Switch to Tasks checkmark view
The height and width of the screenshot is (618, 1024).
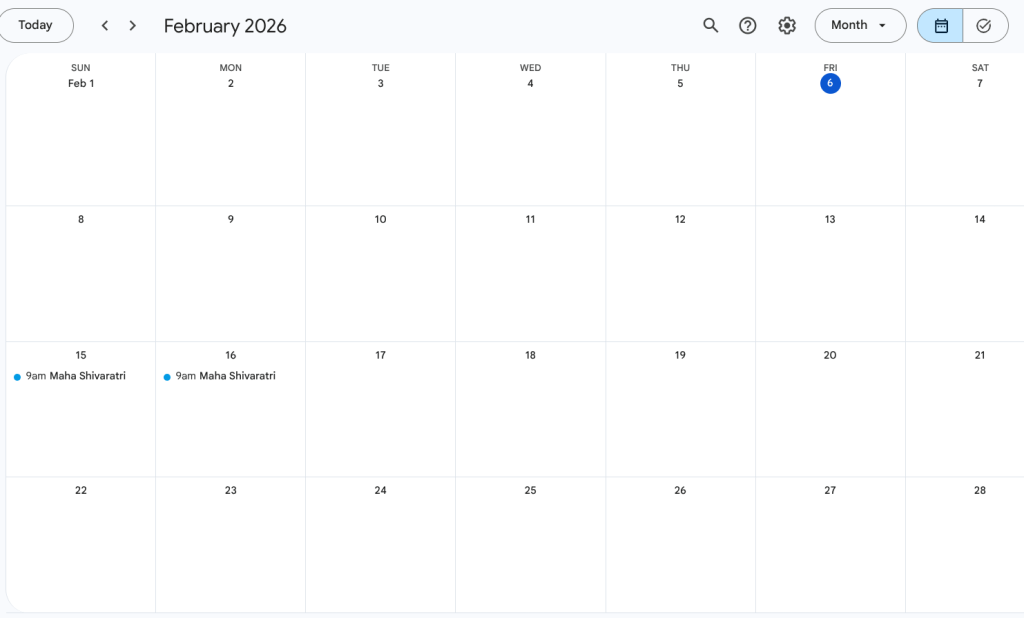pyautogui.click(x=984, y=26)
